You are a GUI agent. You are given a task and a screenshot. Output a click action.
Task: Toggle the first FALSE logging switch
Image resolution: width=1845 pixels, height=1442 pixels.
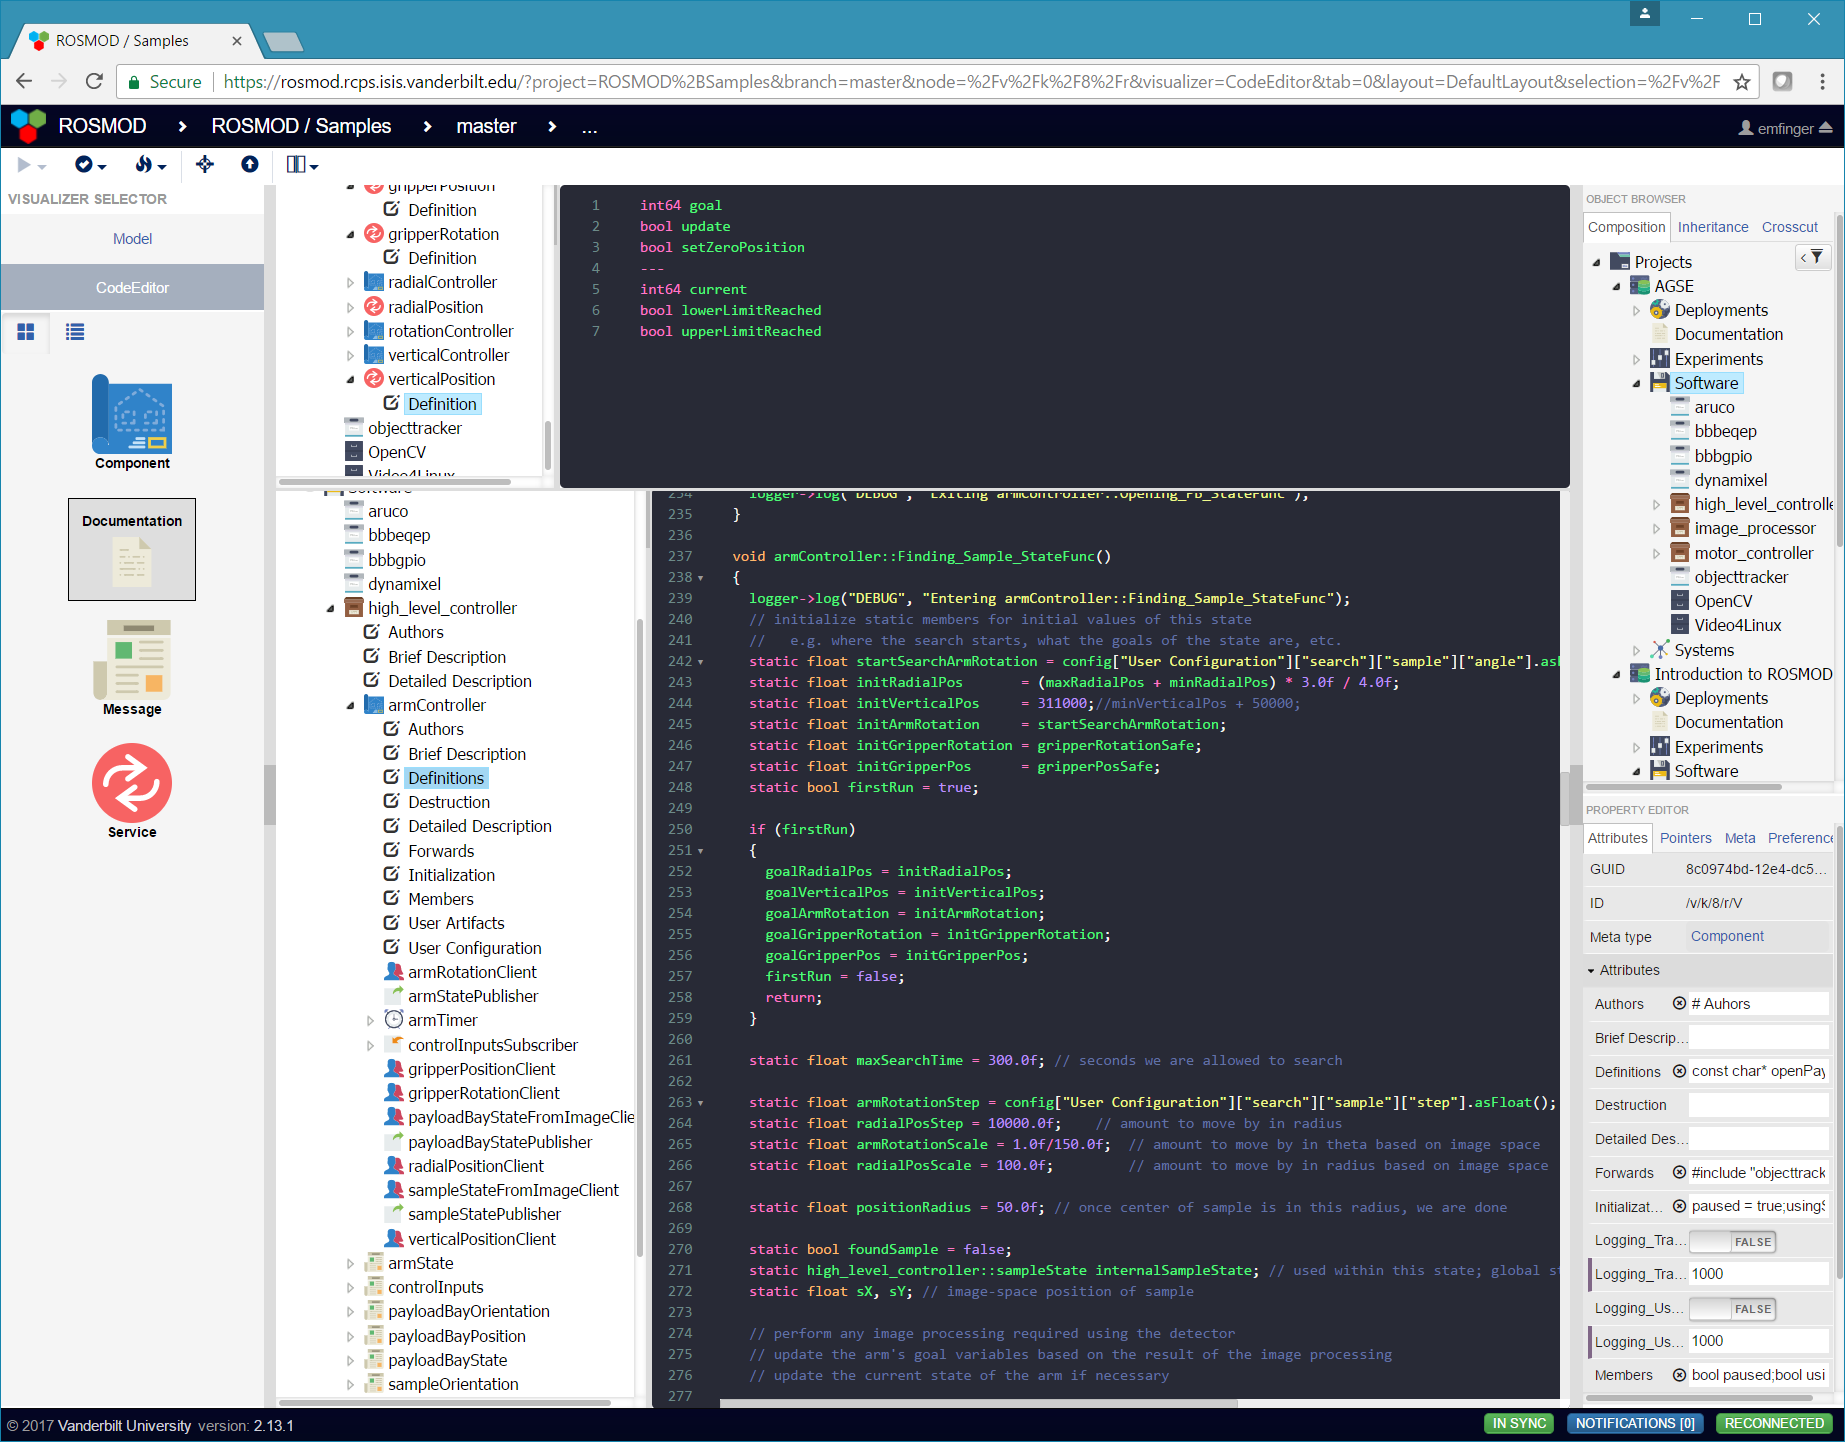coord(1731,1241)
